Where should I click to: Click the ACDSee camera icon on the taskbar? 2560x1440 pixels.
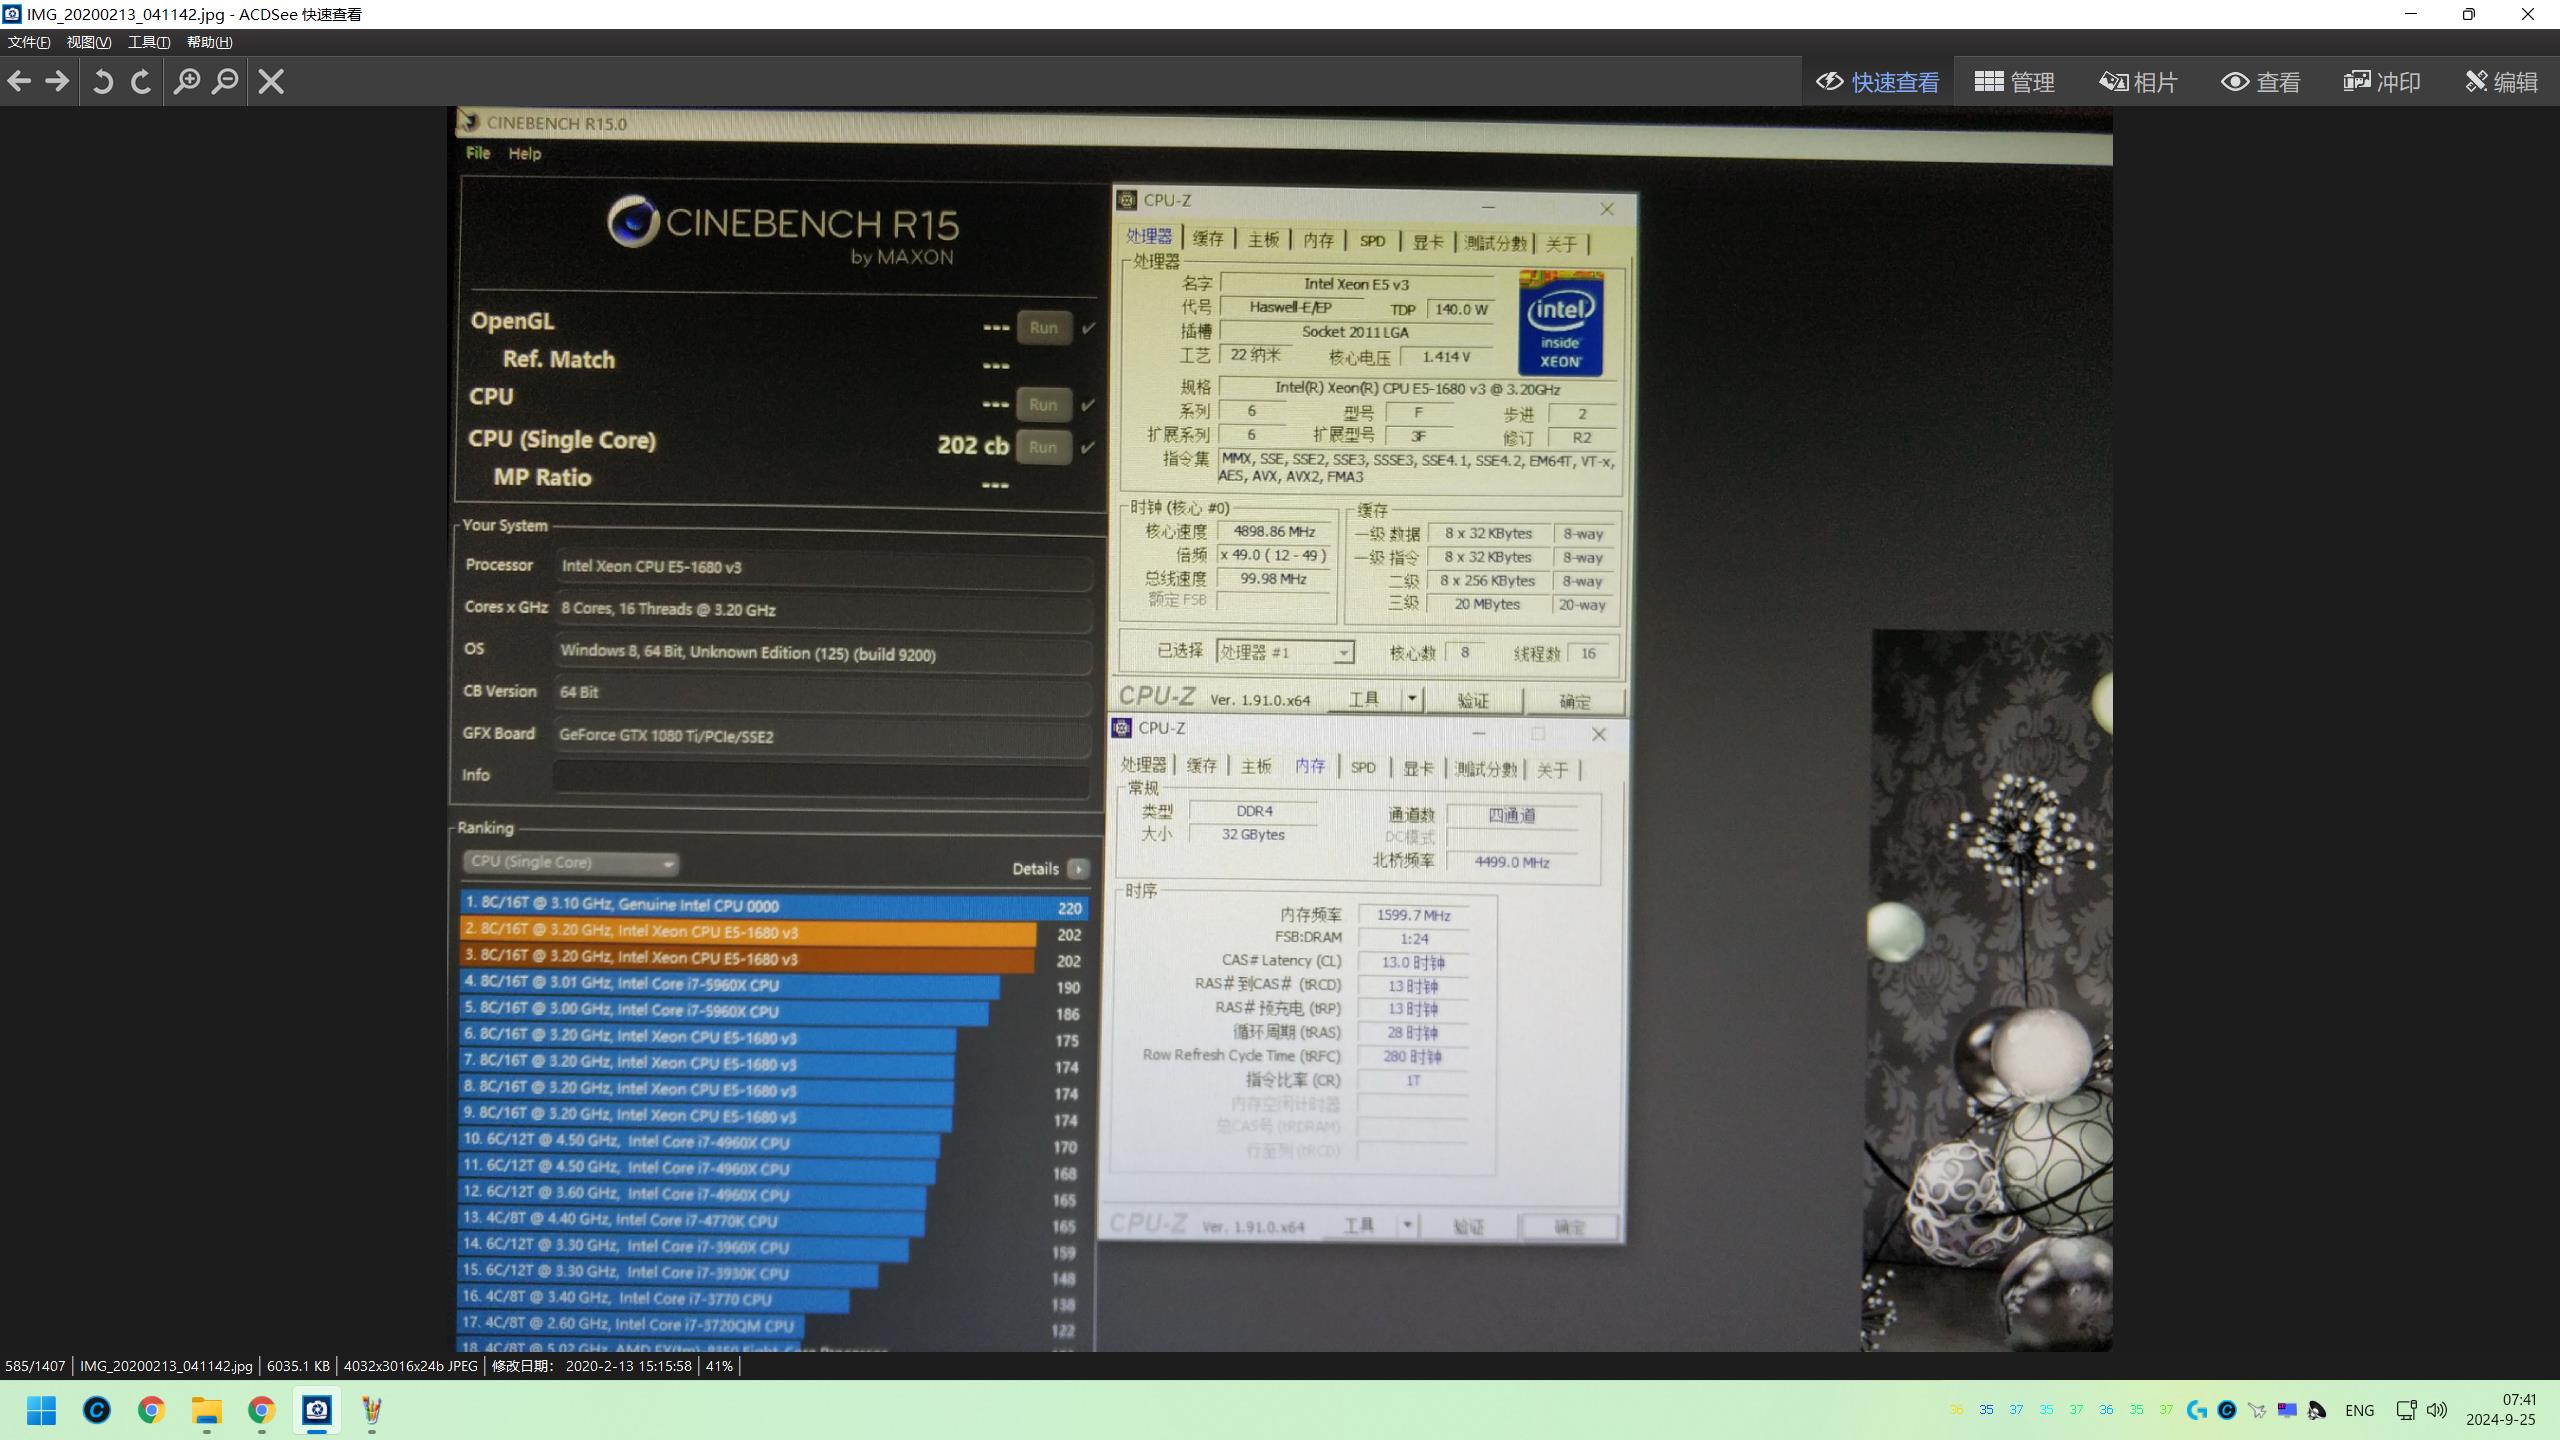coord(317,1410)
